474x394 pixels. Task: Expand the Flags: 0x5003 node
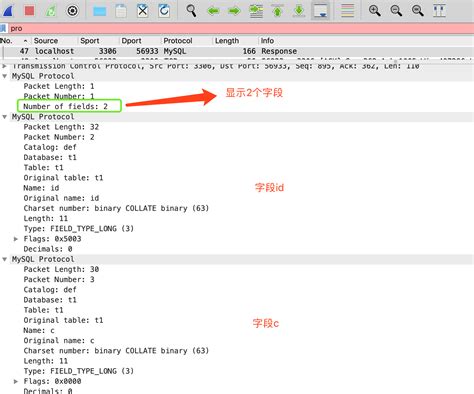[x=16, y=239]
